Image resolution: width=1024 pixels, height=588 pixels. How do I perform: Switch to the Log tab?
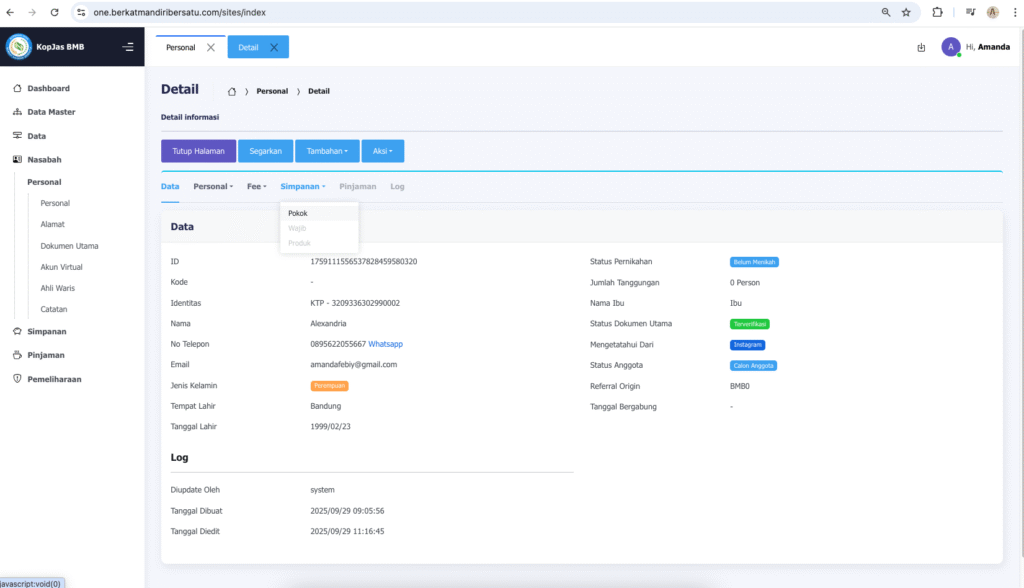(397, 186)
